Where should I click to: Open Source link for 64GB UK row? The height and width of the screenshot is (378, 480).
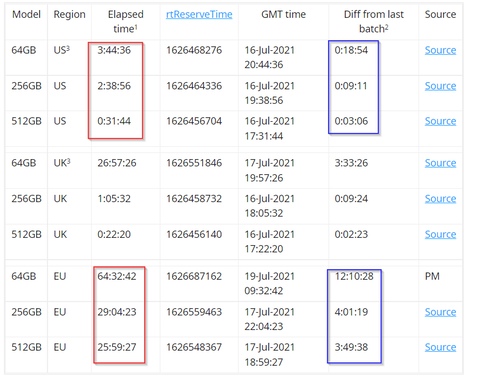point(440,163)
